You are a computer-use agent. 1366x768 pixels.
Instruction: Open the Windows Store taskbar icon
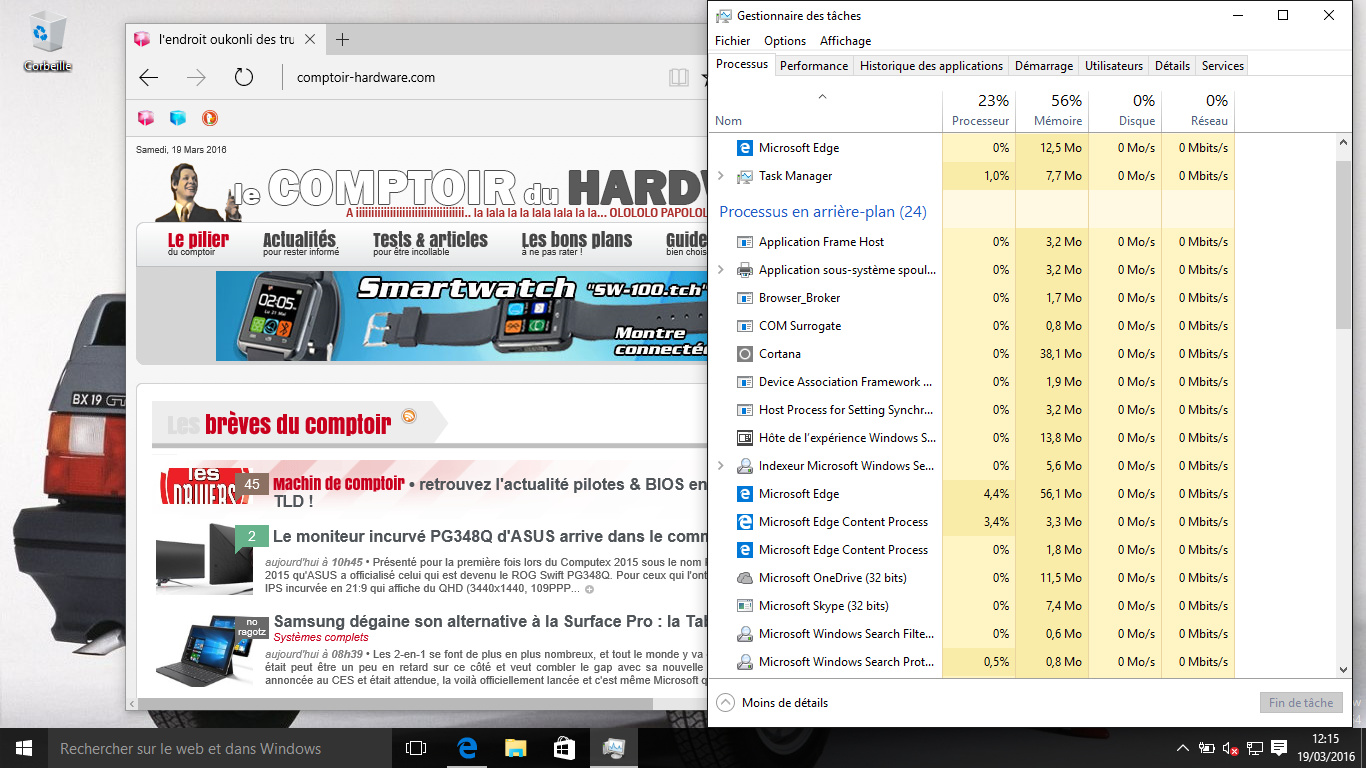coord(564,748)
